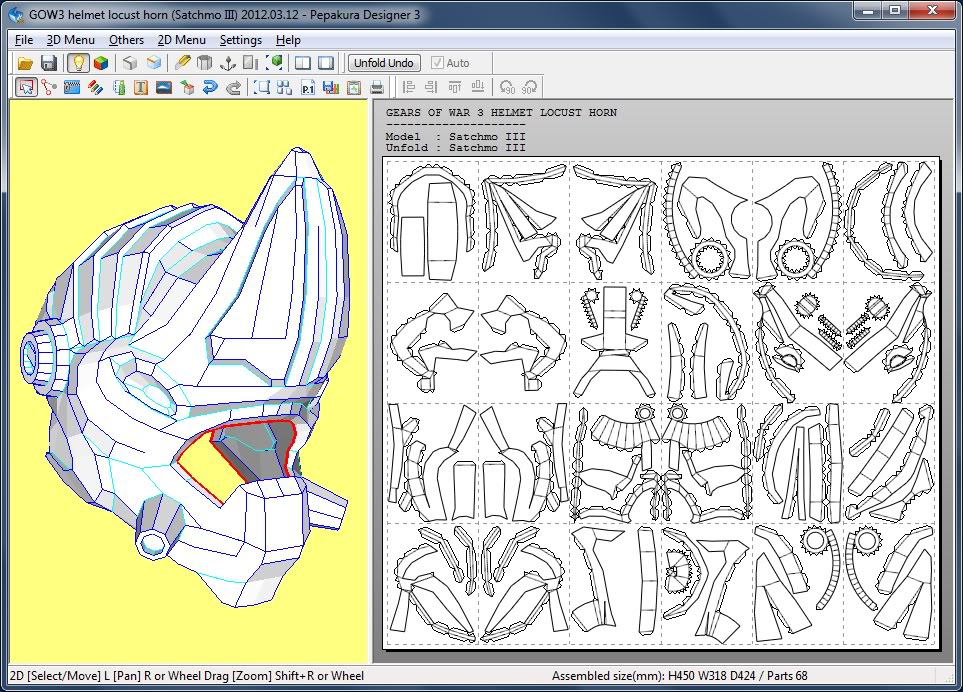Click the align left icon
Screen dimensions: 963x692
click(408, 87)
